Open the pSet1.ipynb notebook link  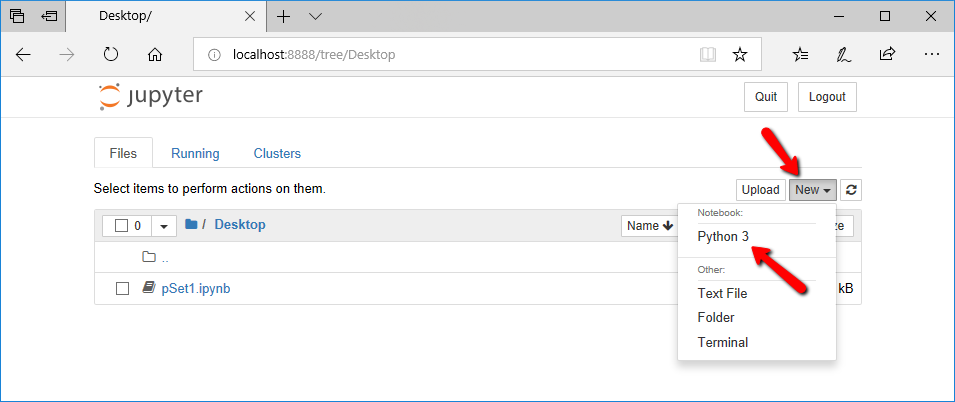[x=196, y=289]
